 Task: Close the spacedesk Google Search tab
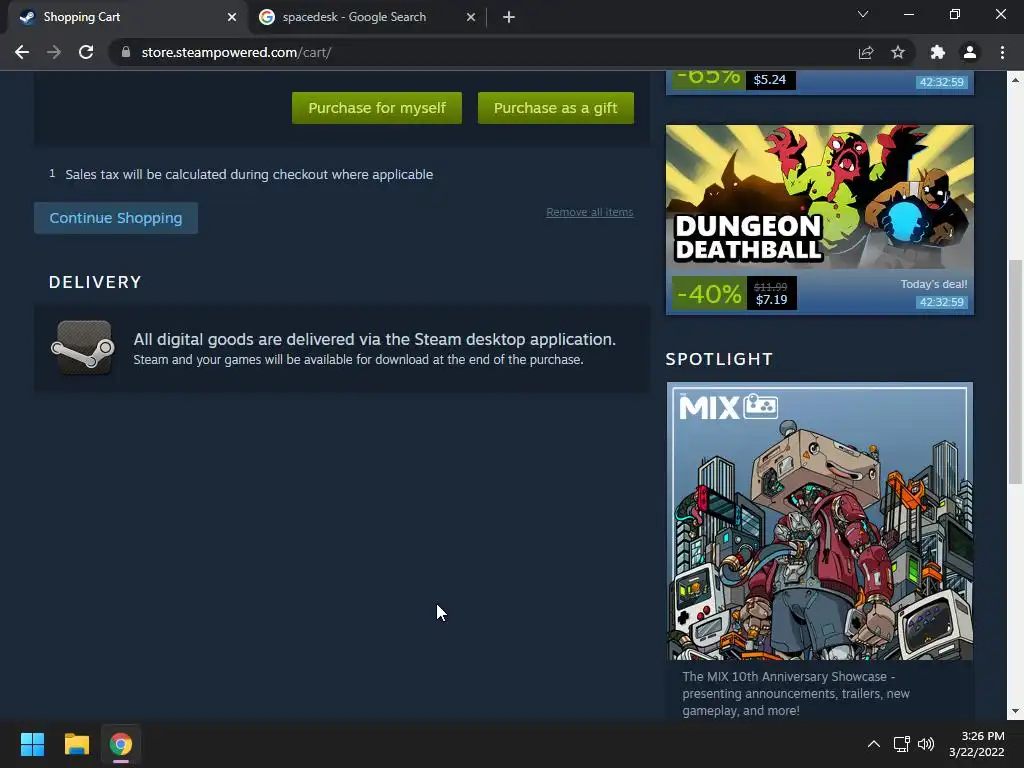[471, 17]
